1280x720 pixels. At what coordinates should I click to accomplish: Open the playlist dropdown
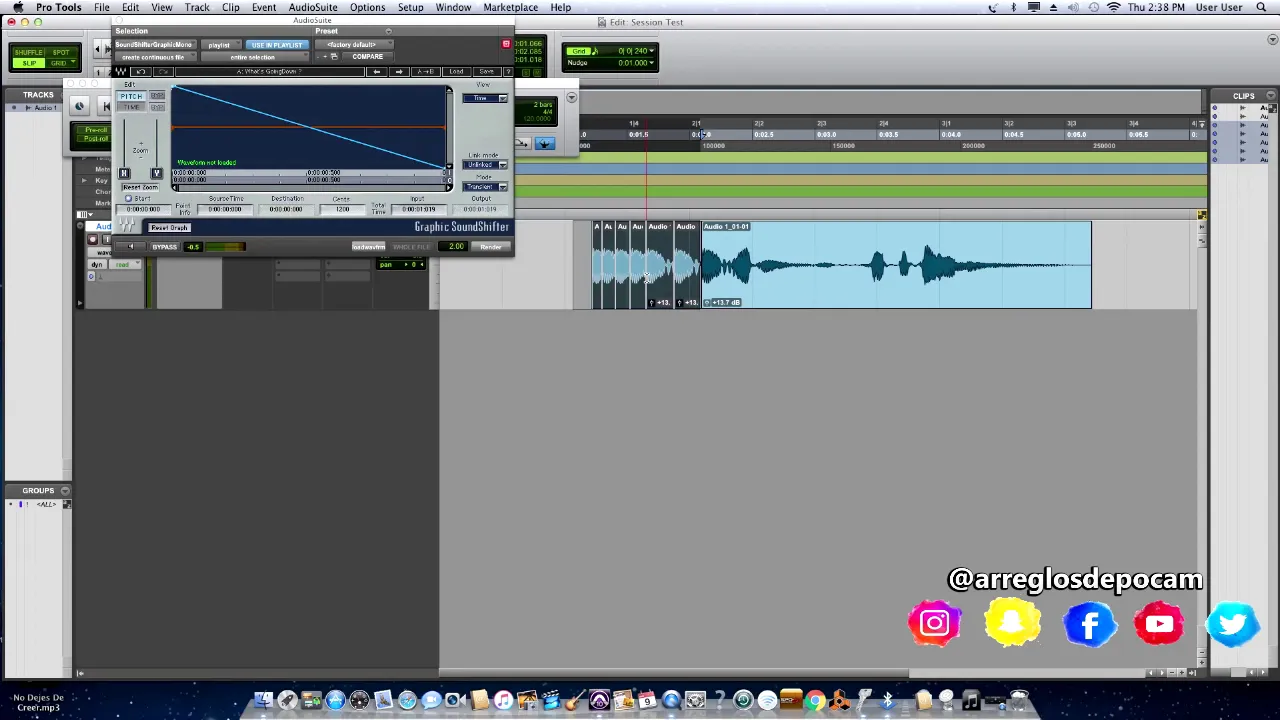221,45
